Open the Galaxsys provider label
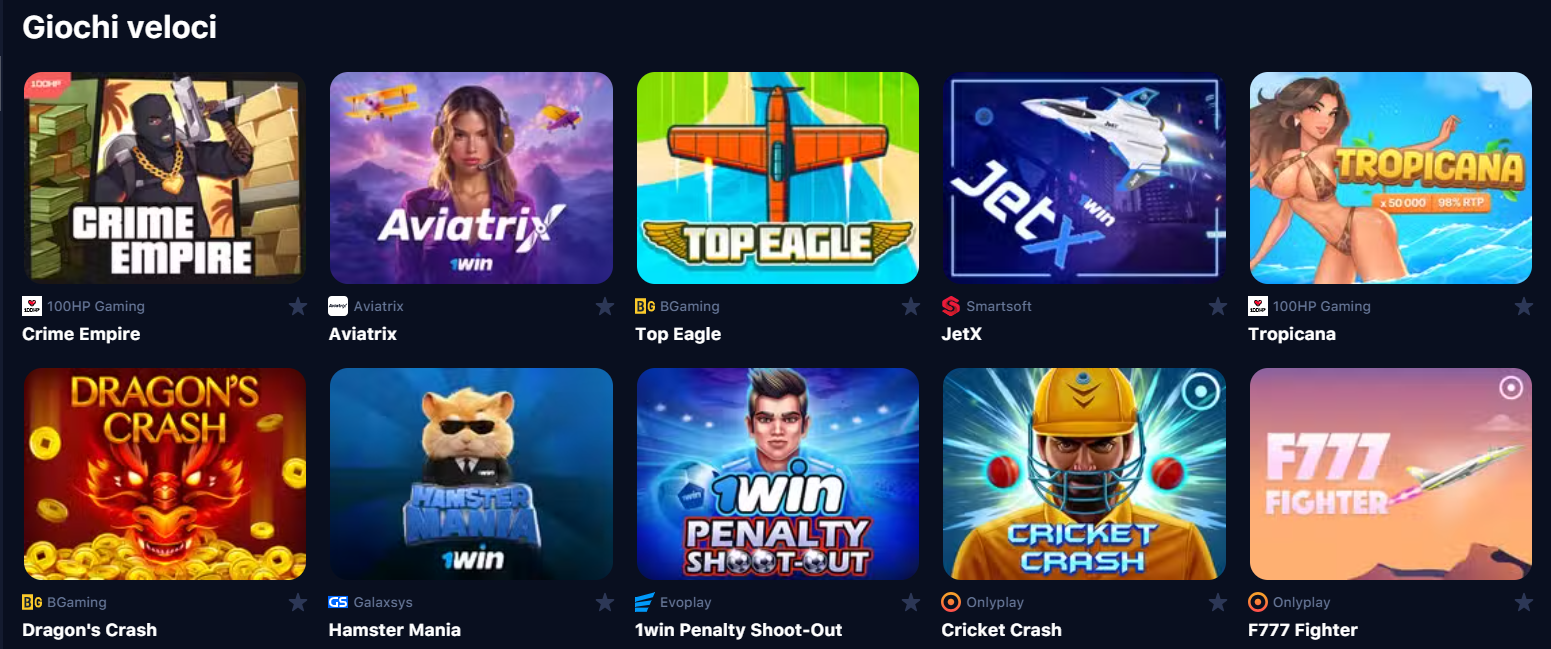Image resolution: width=1551 pixels, height=649 pixels. (383, 602)
